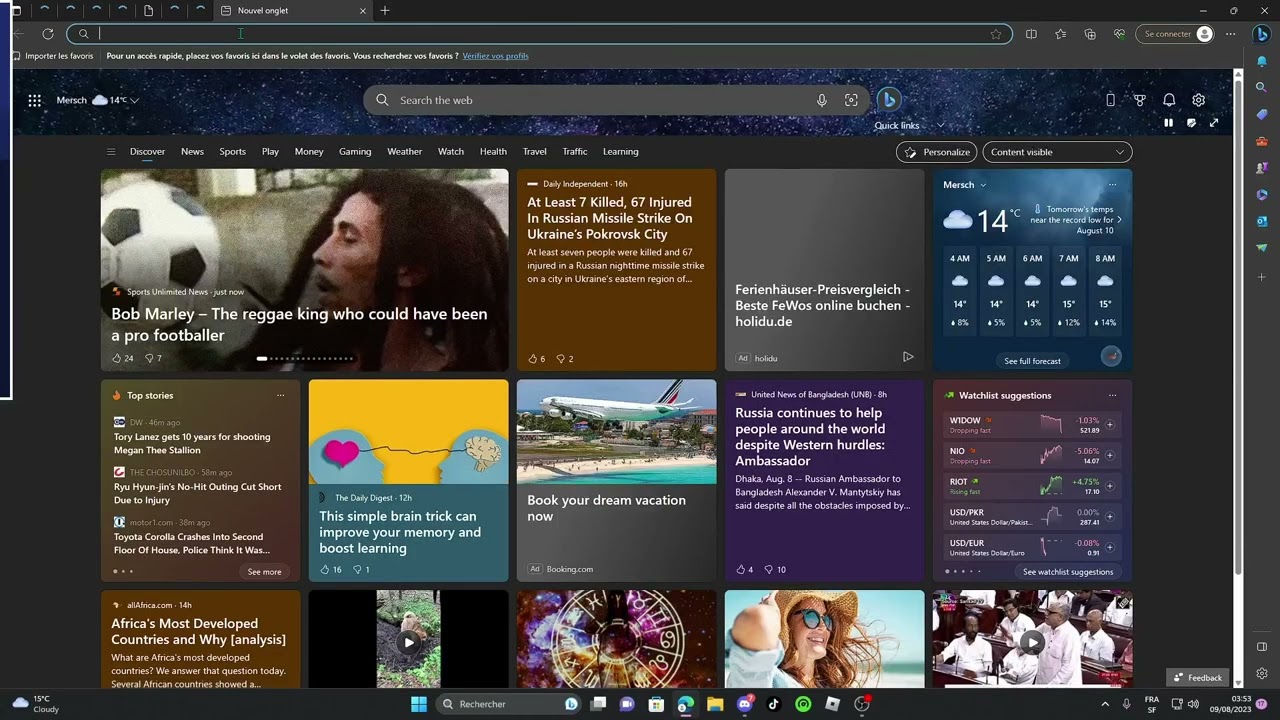Open the Bing chat icon beside the search box
1280x720 pixels.
pyautogui.click(x=888, y=100)
